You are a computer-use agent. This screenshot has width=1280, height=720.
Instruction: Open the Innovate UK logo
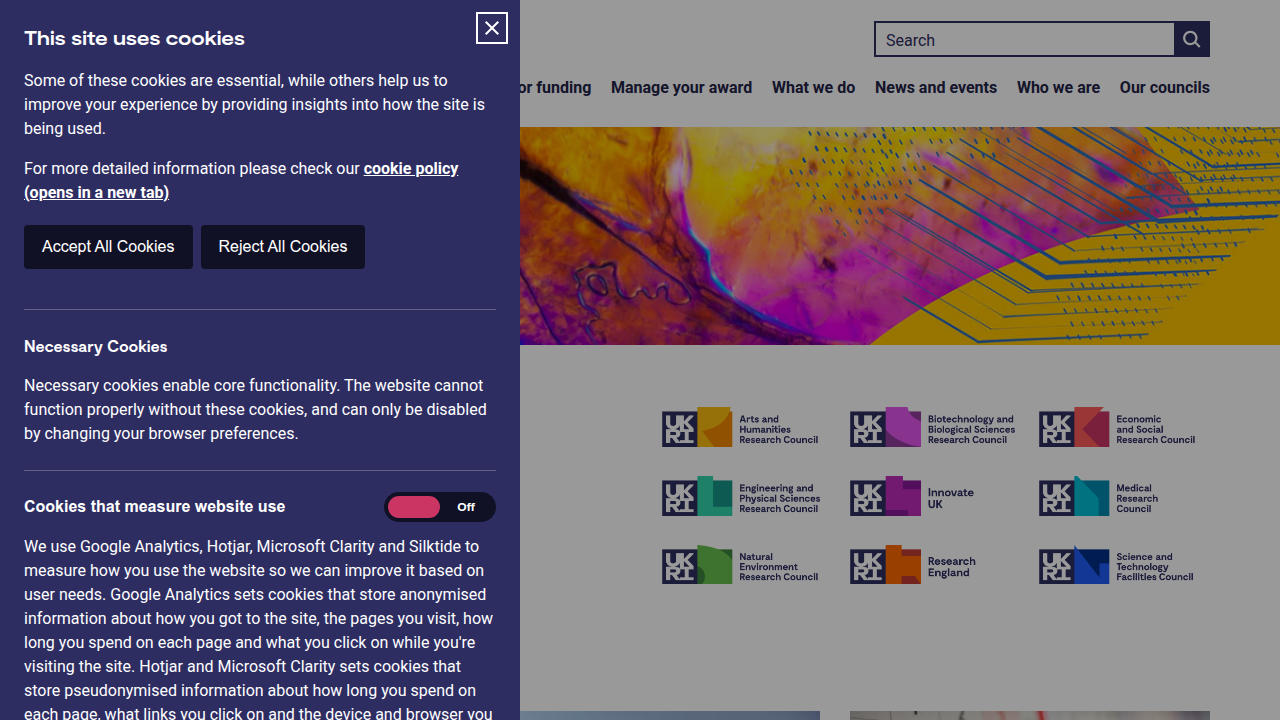(913, 496)
